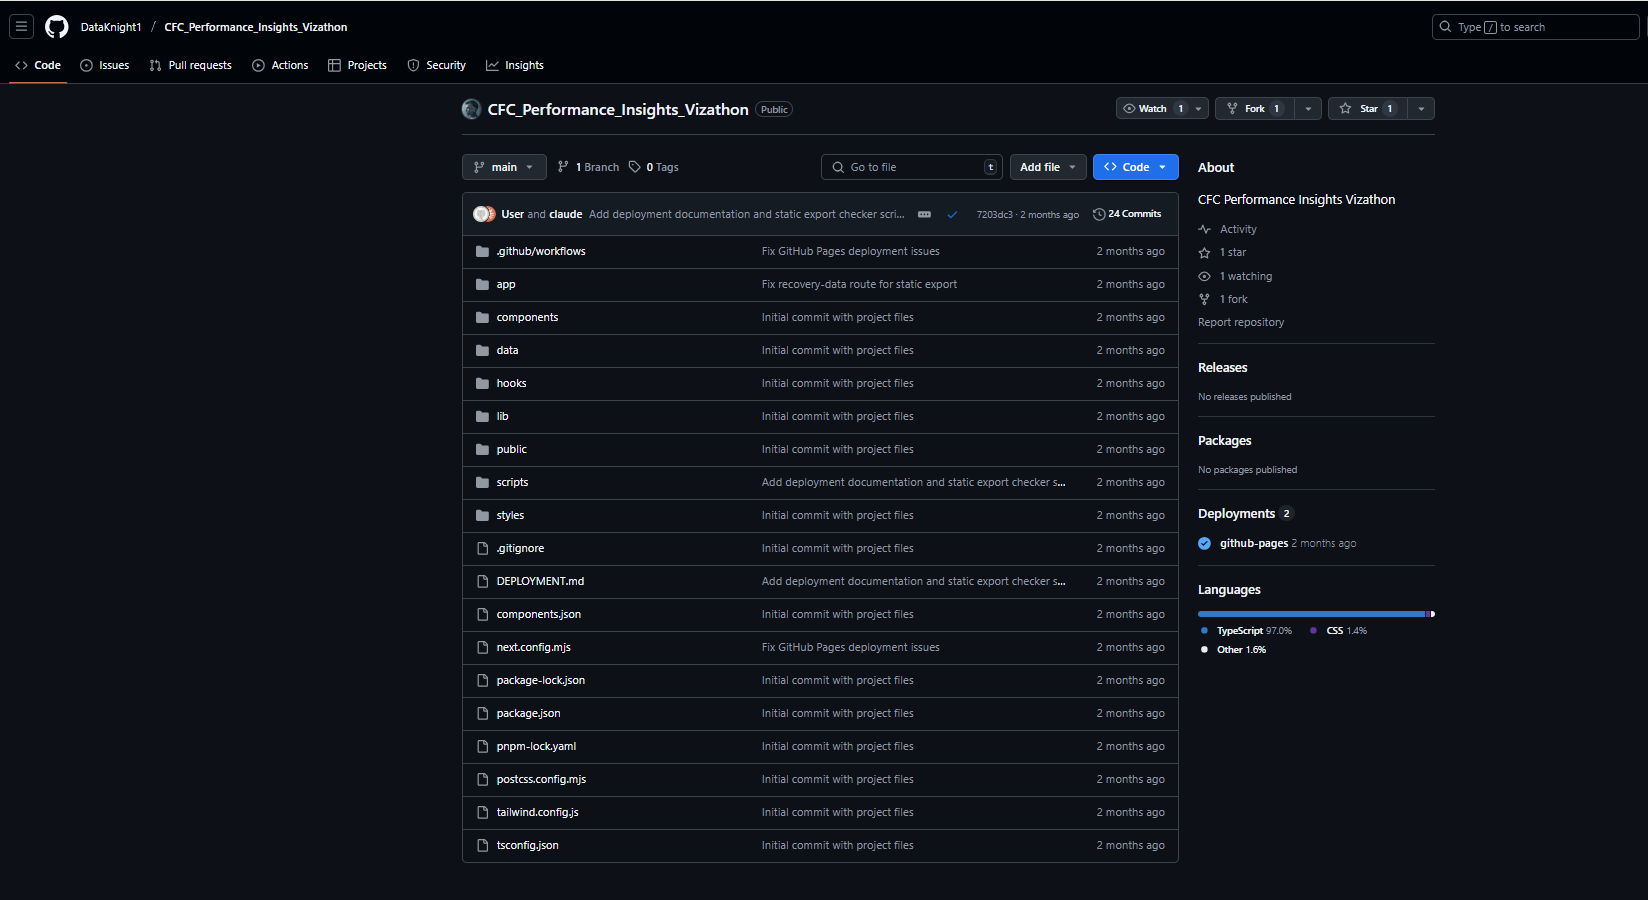Click the repository owner avatar
This screenshot has width=1648, height=900.
click(471, 109)
